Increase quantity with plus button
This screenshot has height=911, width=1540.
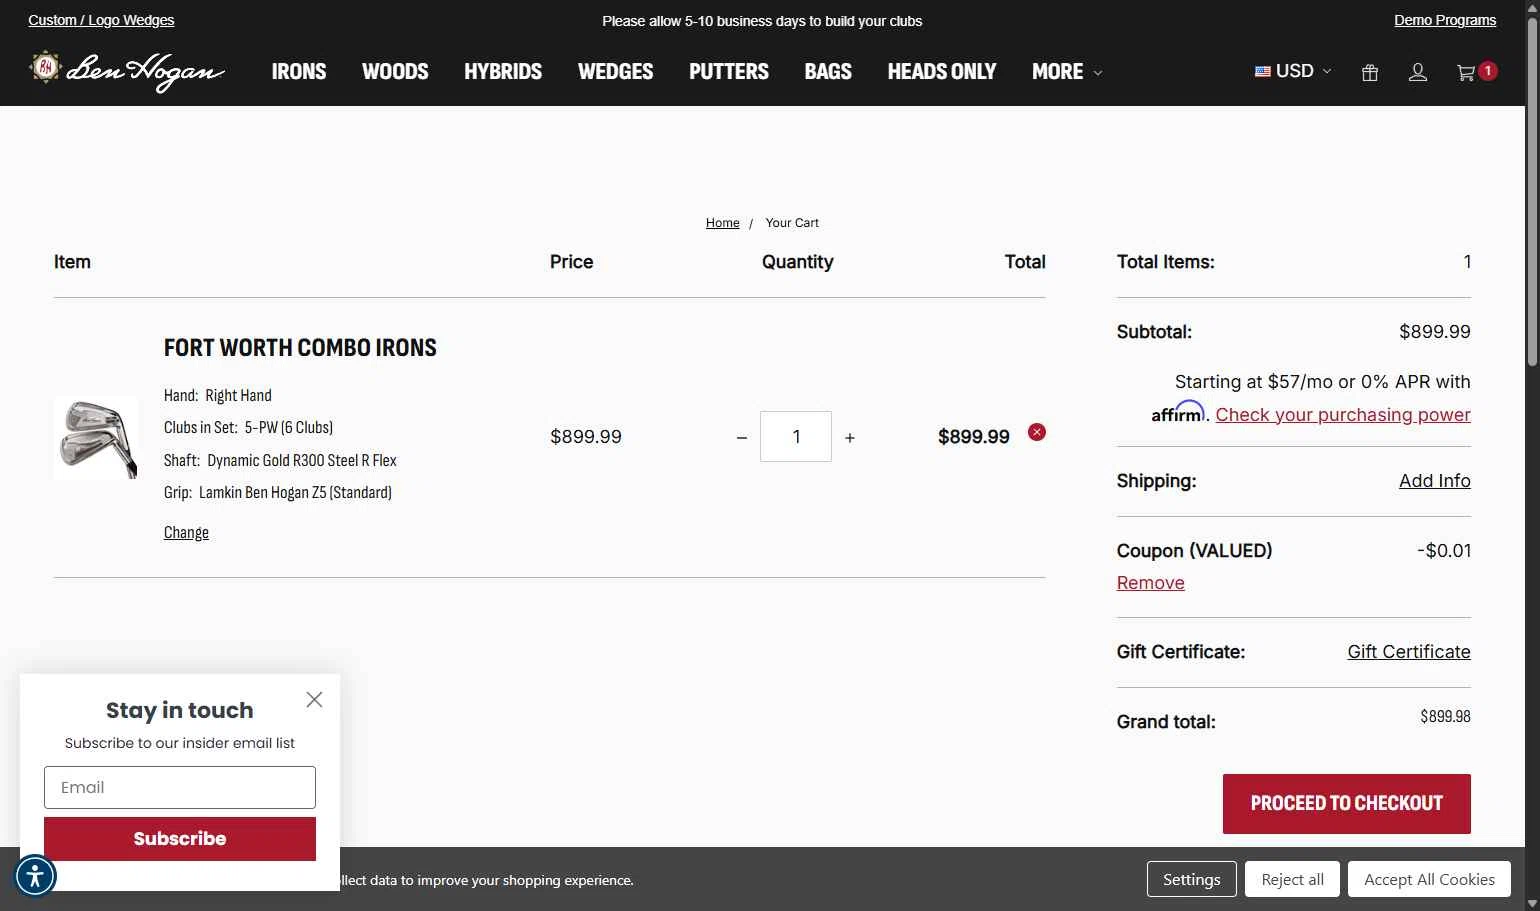850,438
